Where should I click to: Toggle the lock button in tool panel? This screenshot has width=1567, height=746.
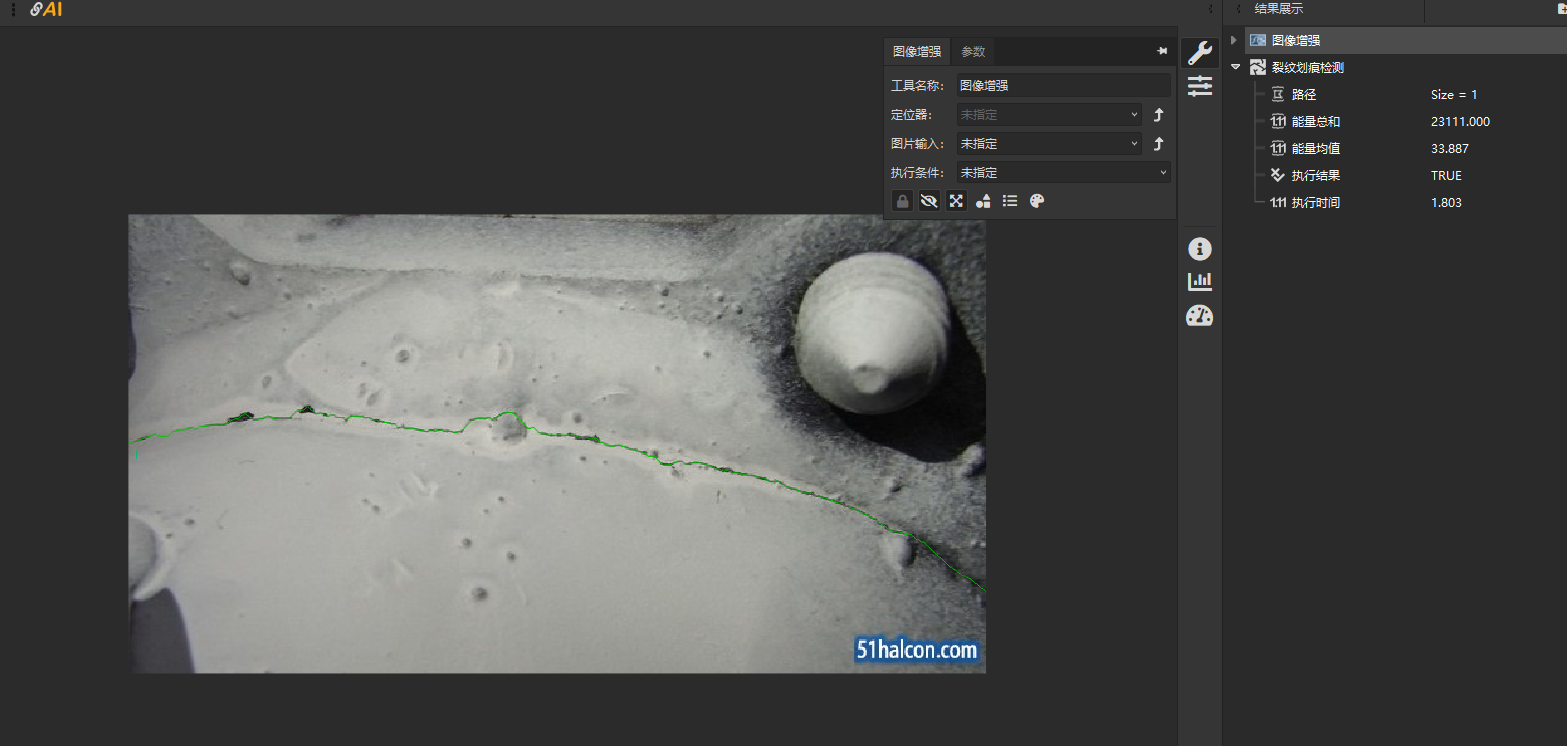click(902, 201)
